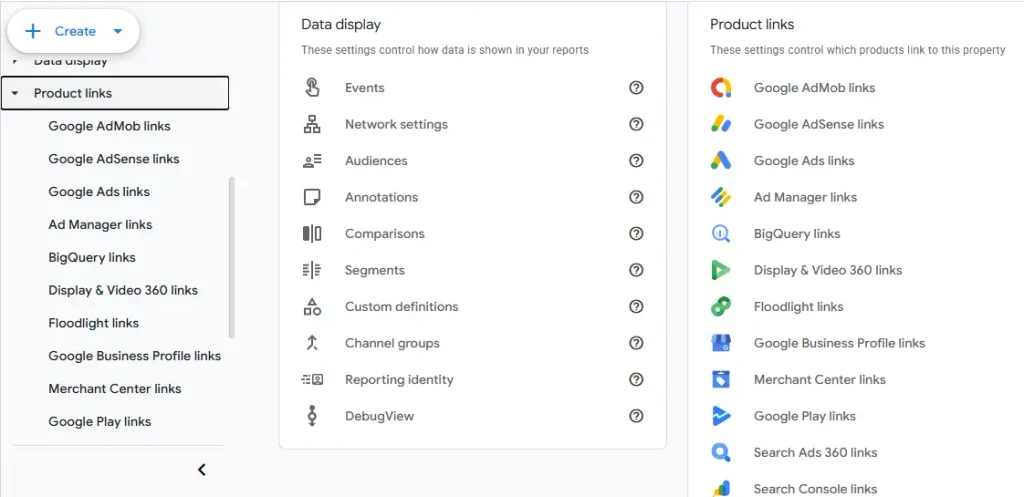Open help for Segments

(636, 270)
